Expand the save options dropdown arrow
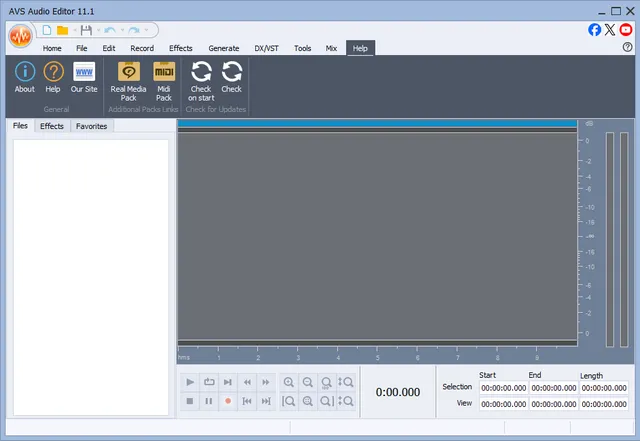Viewport: 640px width, 441px height. (x=98, y=30)
